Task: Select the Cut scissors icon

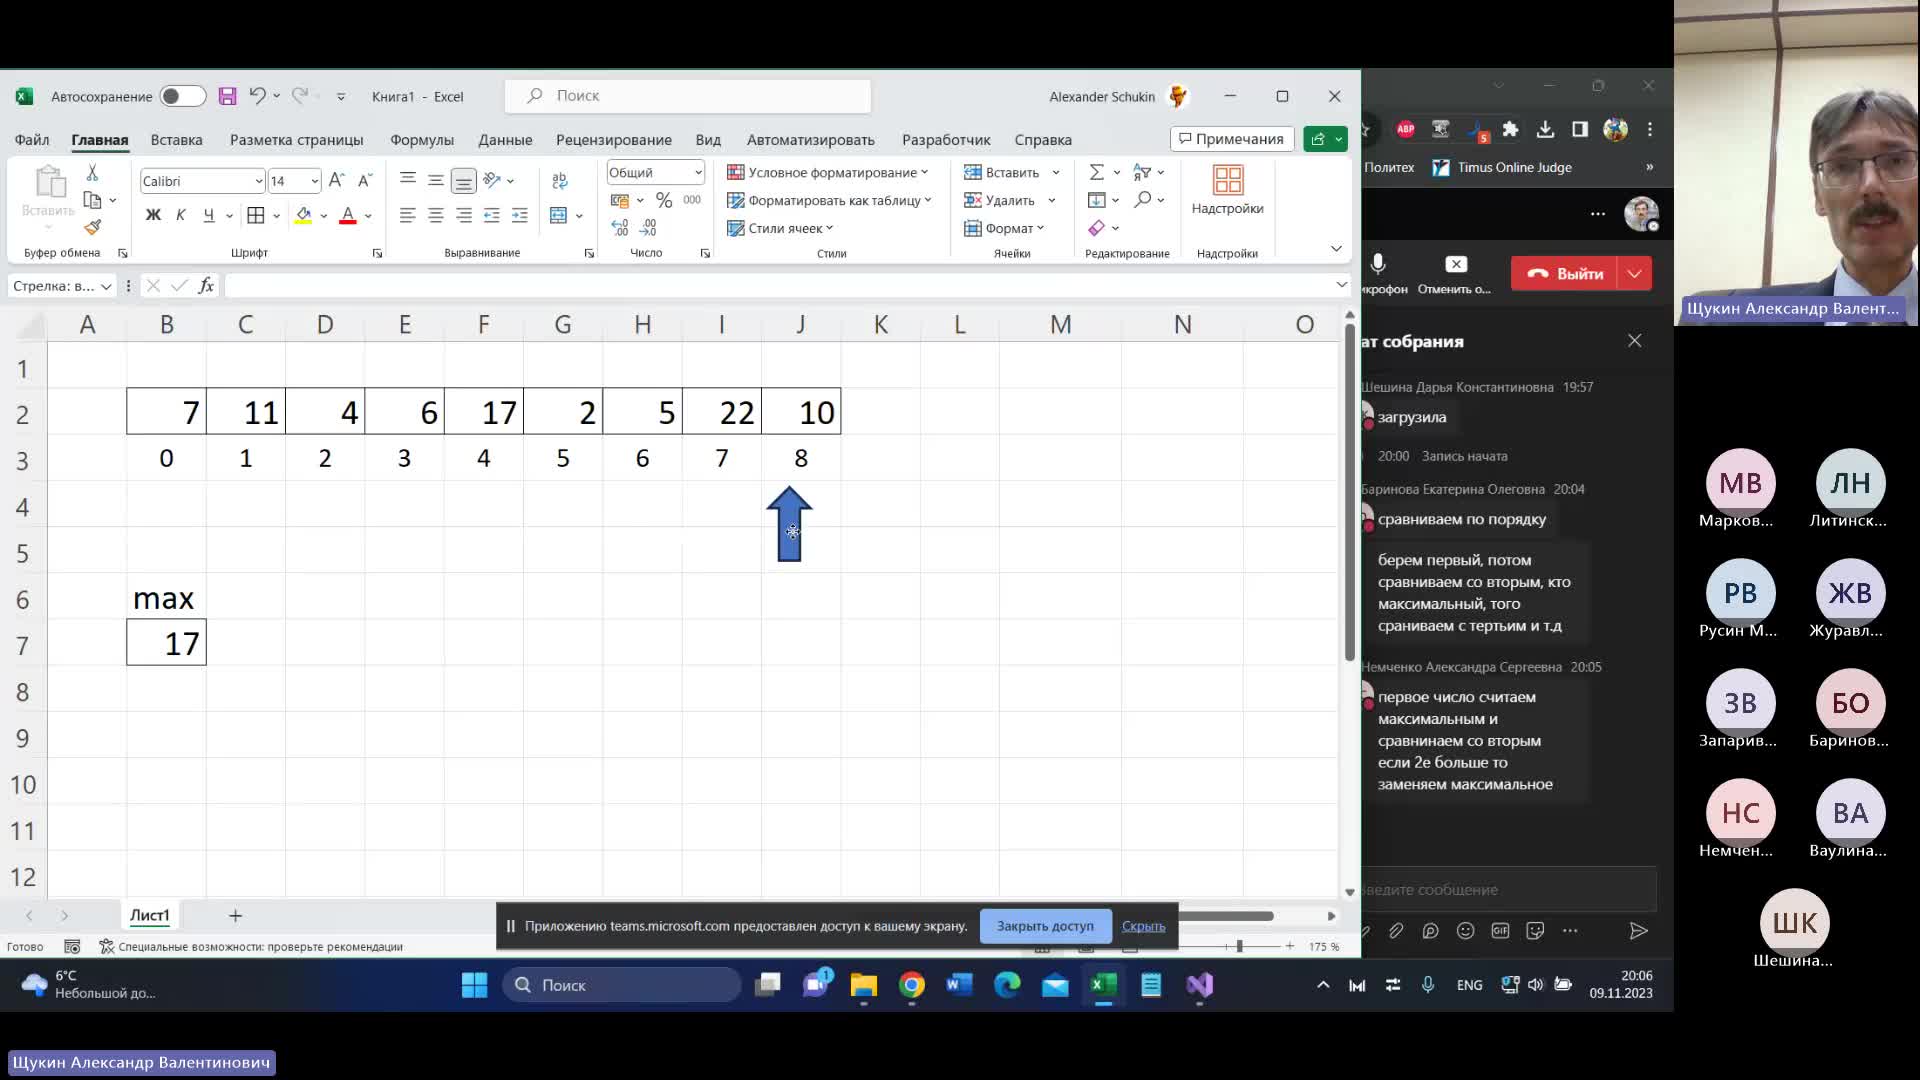Action: (92, 173)
